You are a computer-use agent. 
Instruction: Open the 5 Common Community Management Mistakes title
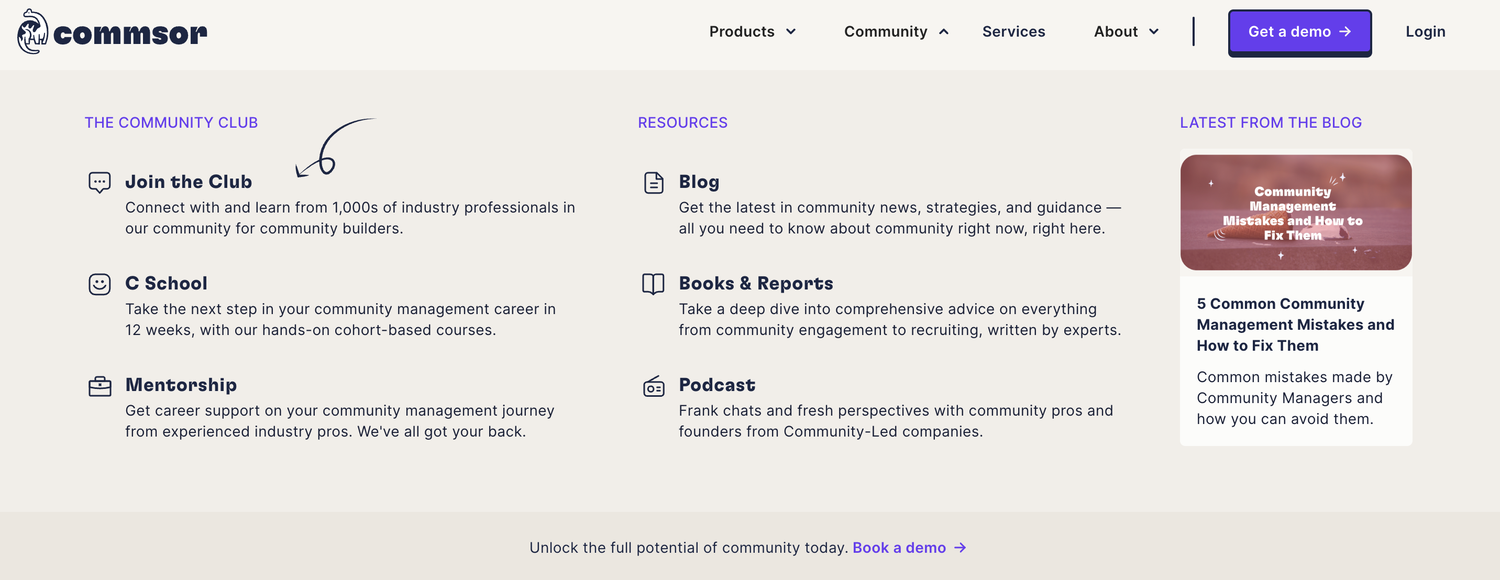tap(1295, 325)
